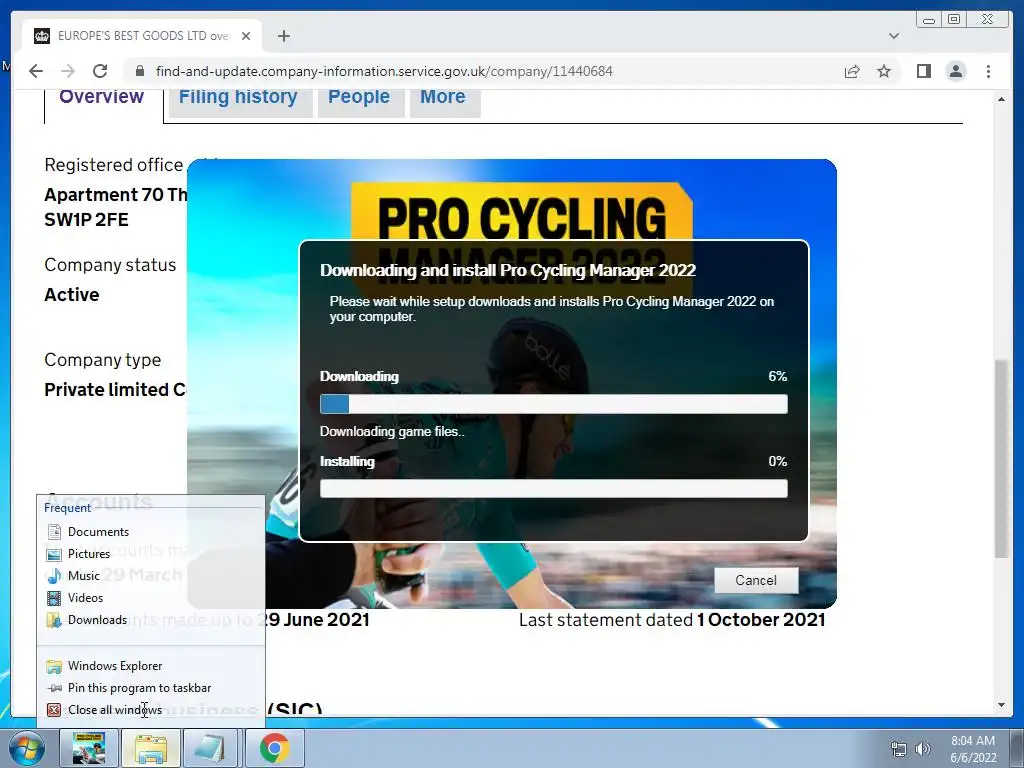Open network status tray icon

899,749
